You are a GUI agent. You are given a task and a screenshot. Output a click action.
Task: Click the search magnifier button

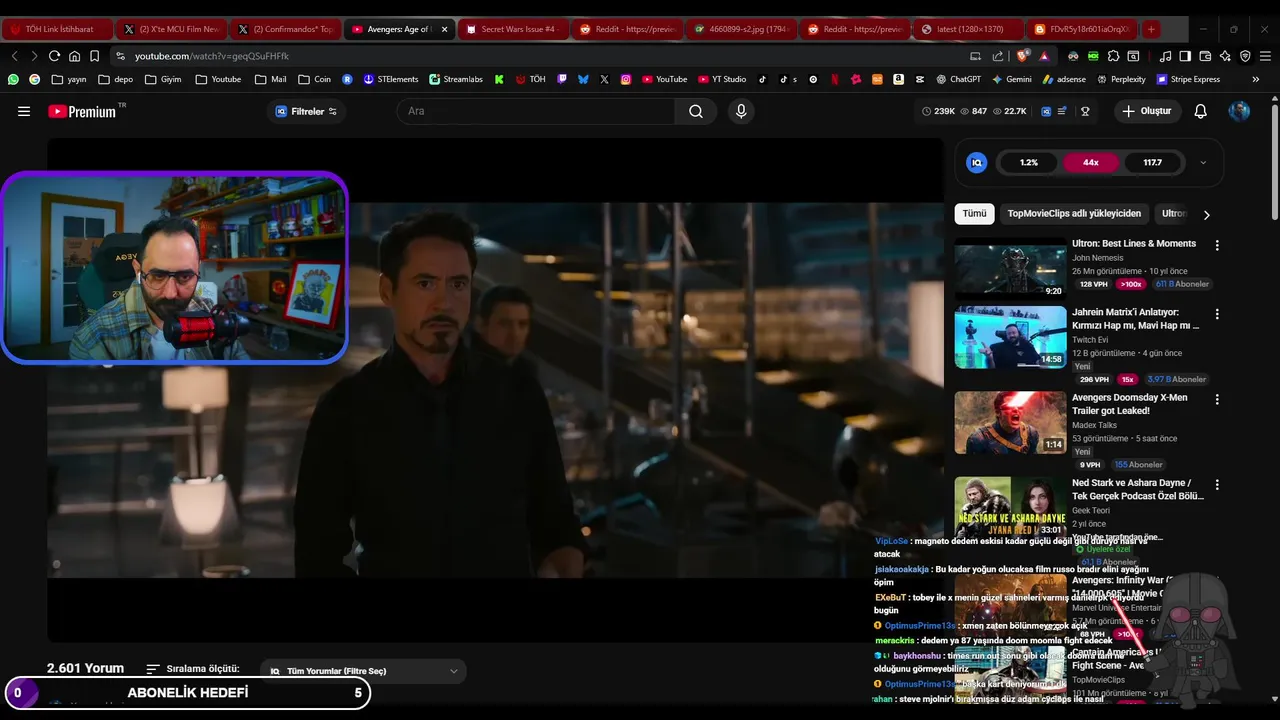[x=696, y=111]
